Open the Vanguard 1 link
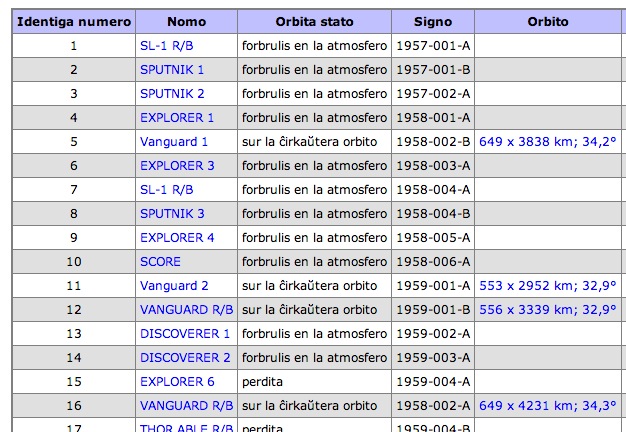This screenshot has height=432, width=626. (174, 142)
